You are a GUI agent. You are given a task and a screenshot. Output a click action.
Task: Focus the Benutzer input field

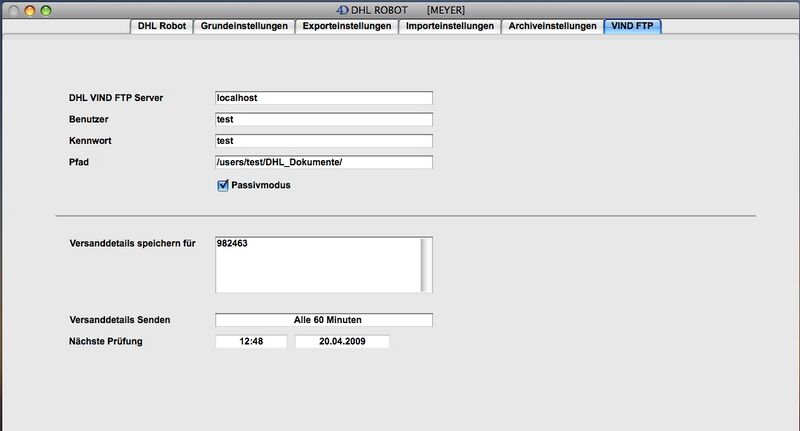coord(323,120)
